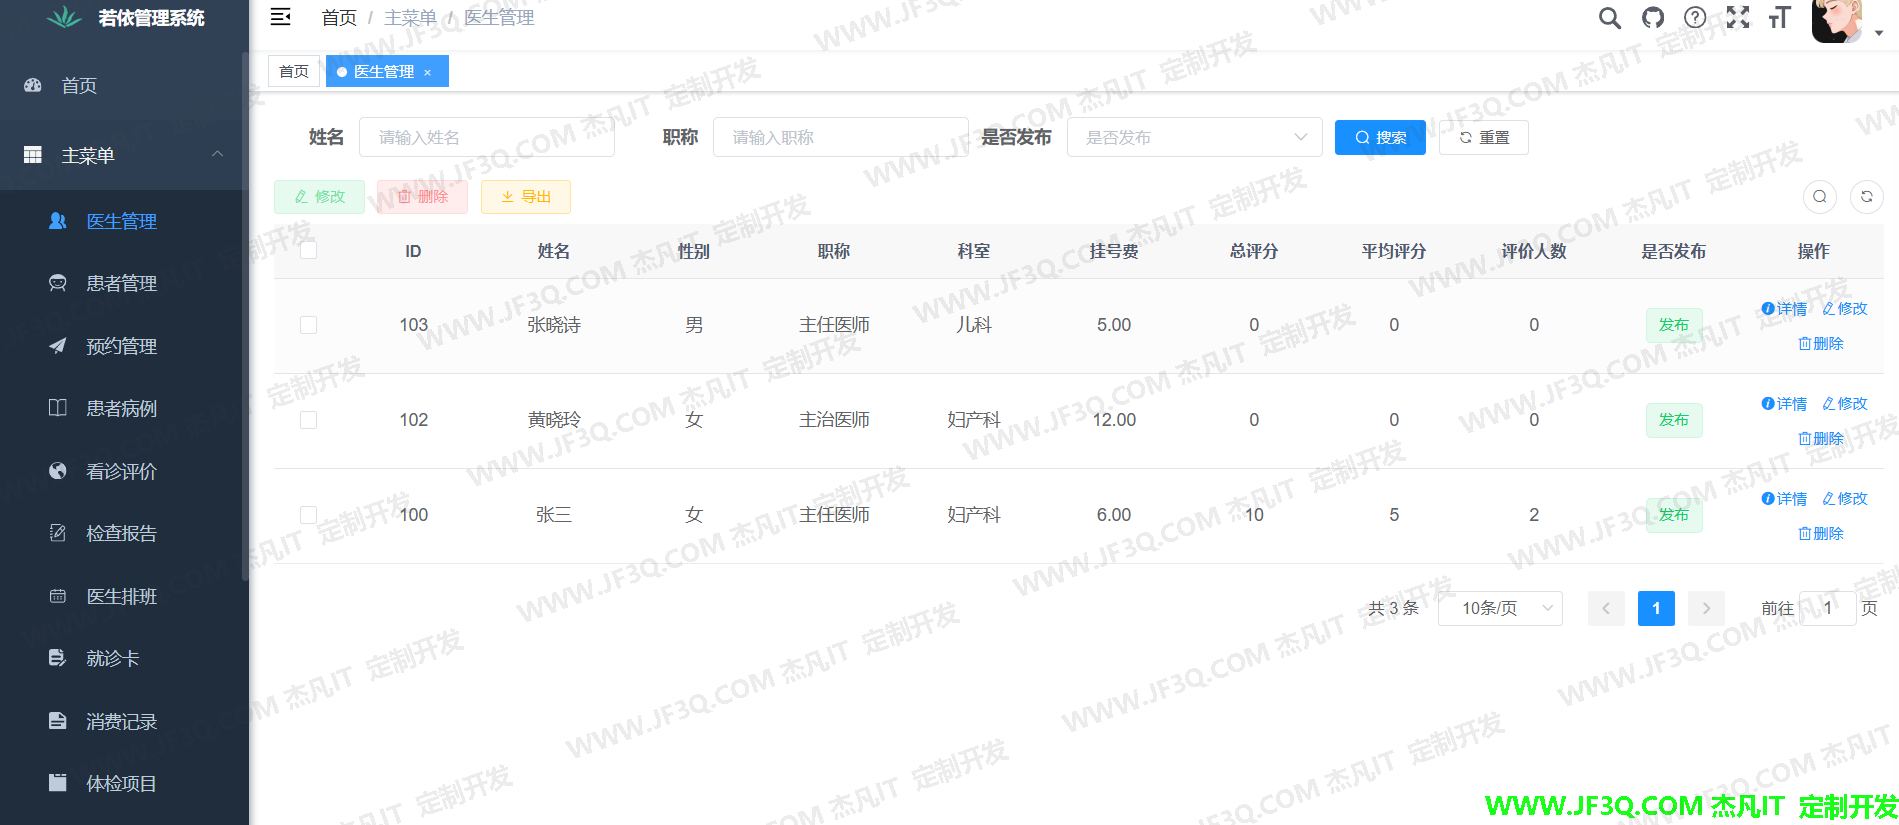Hide the search bar using round magnifier button

coord(1820,197)
